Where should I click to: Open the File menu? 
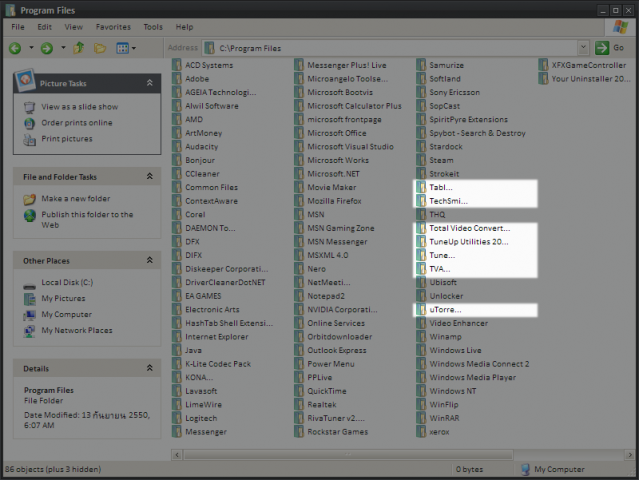click(x=18, y=27)
